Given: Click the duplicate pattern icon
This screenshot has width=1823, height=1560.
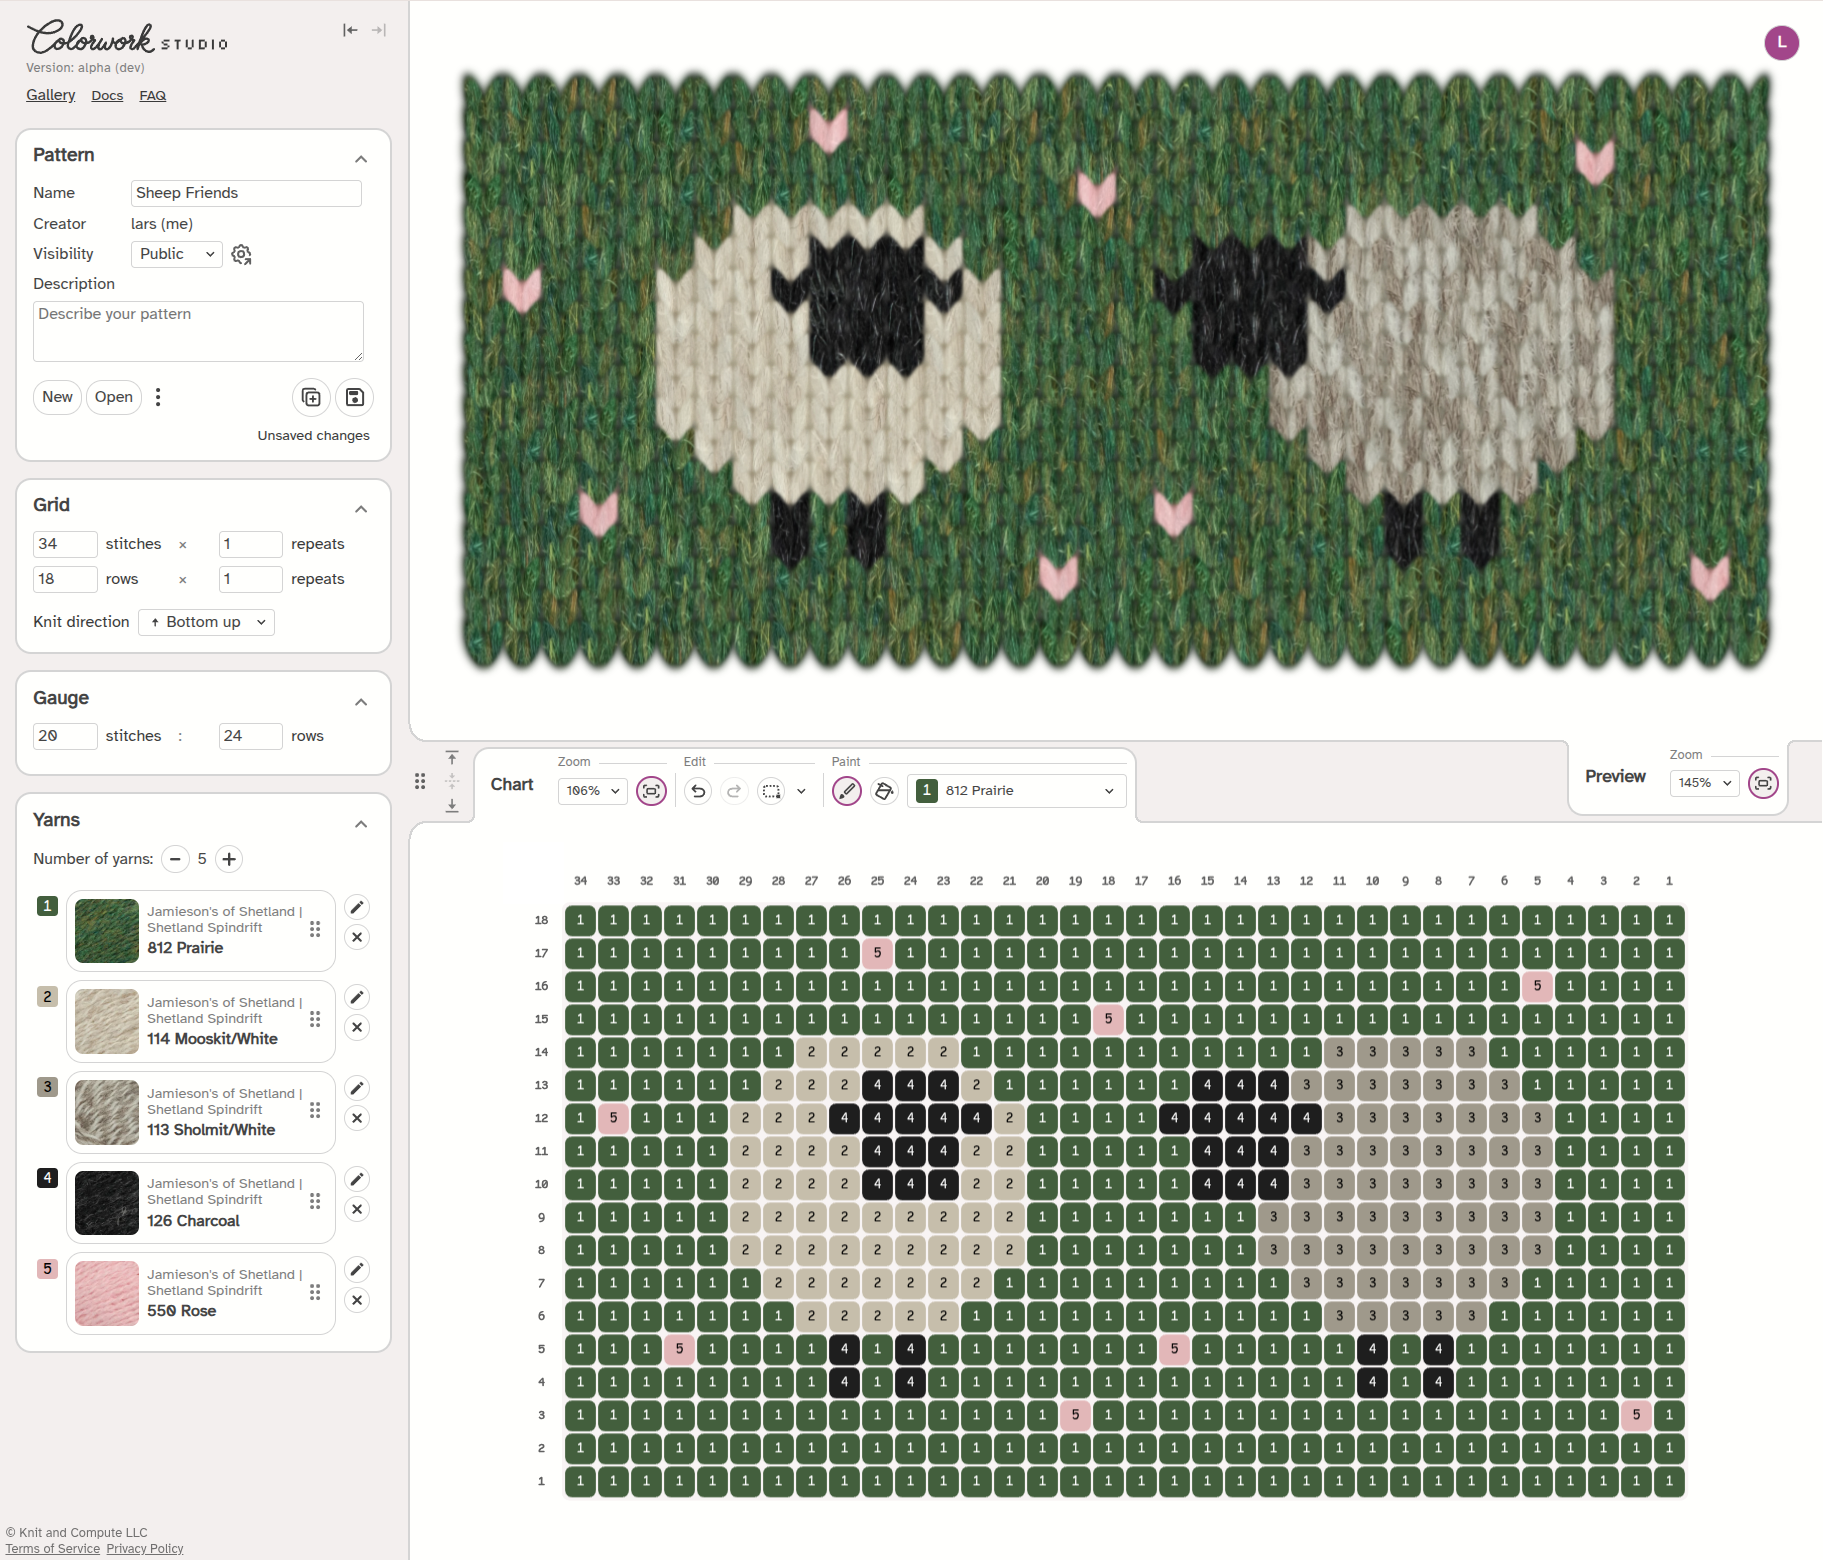Looking at the screenshot, I should tap(311, 397).
